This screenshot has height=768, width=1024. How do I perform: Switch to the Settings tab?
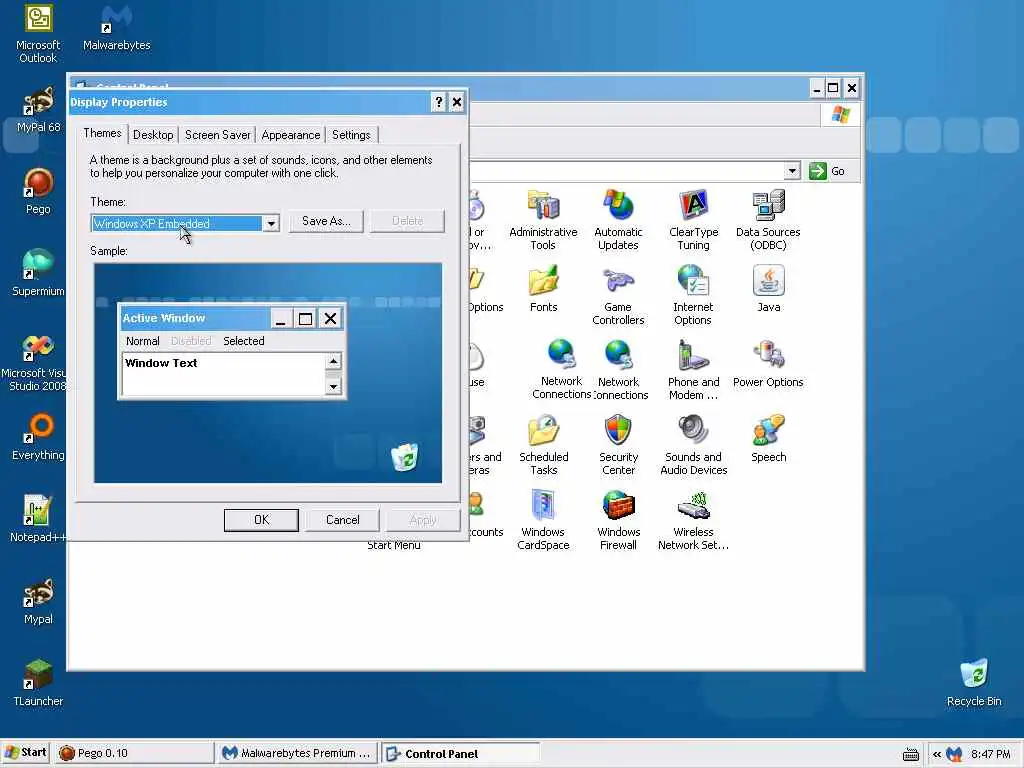[x=351, y=135]
